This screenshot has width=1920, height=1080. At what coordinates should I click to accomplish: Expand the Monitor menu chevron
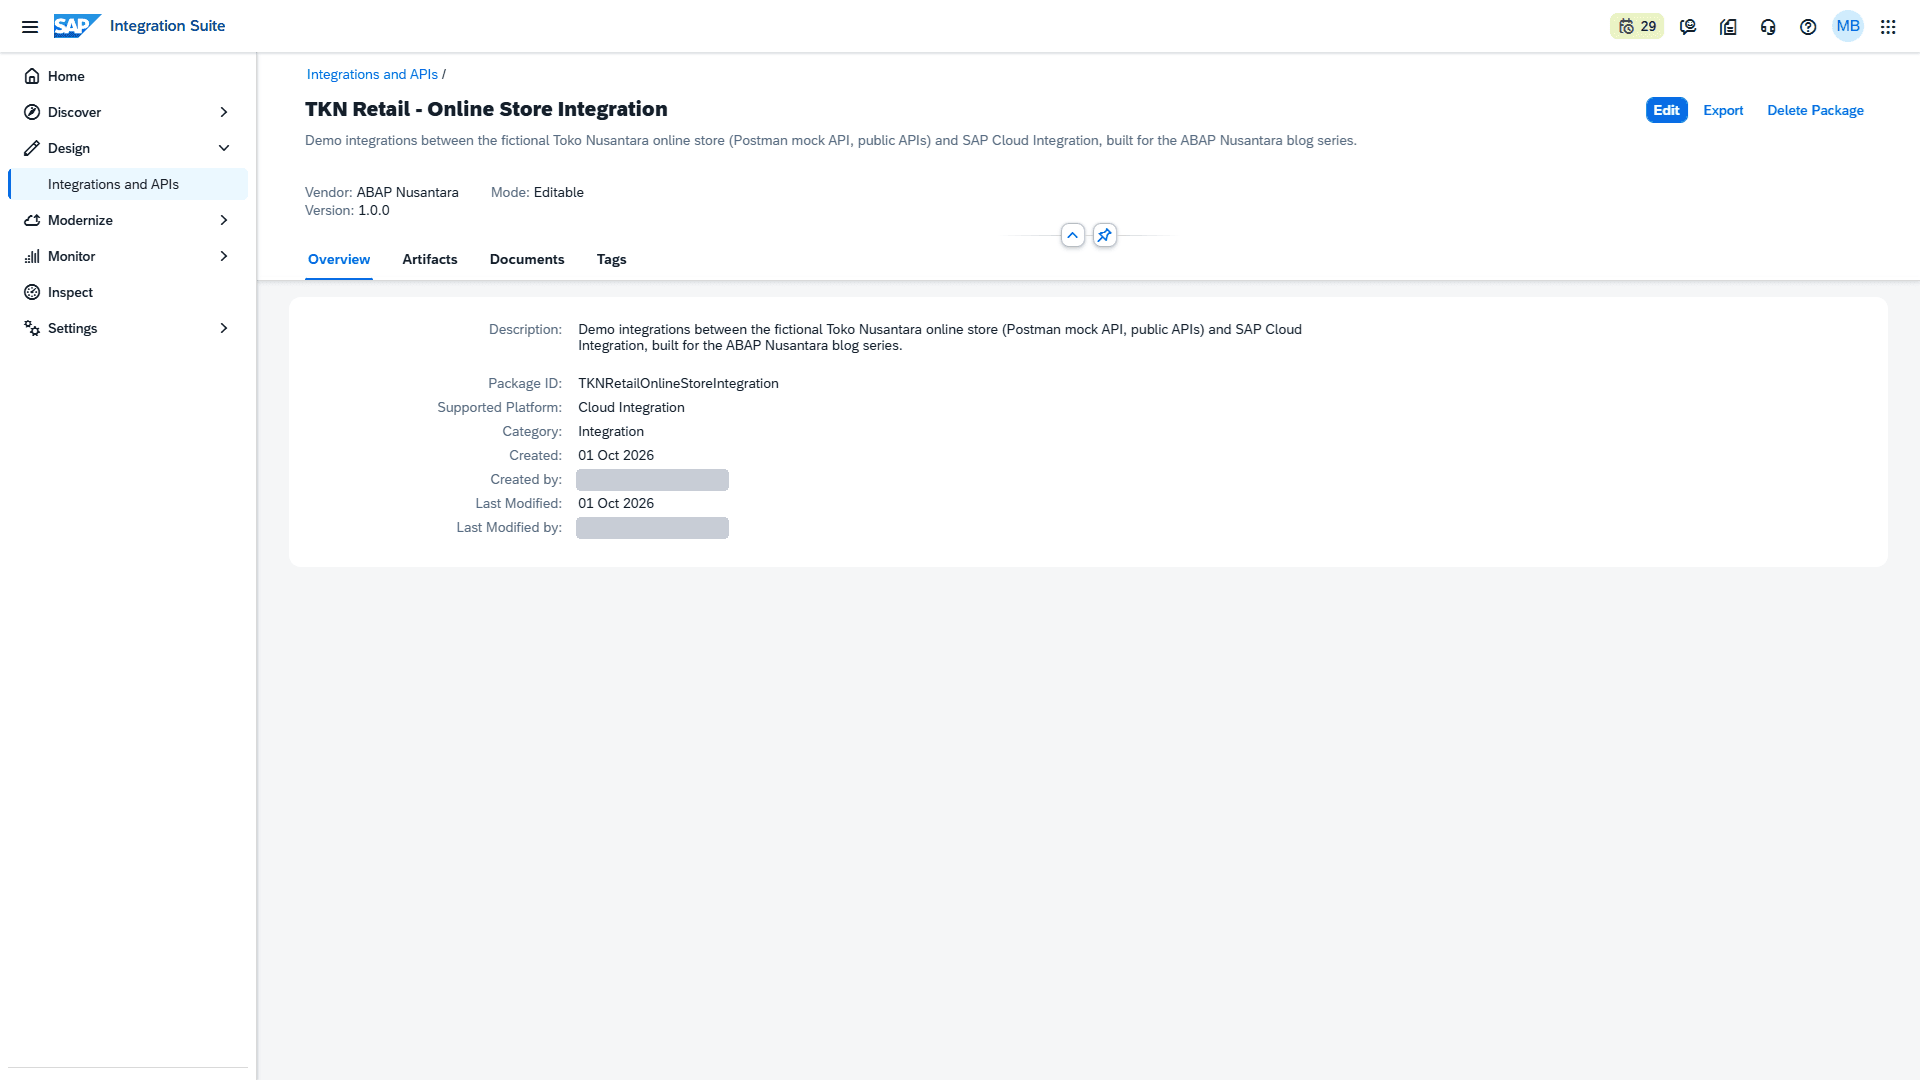pos(224,256)
